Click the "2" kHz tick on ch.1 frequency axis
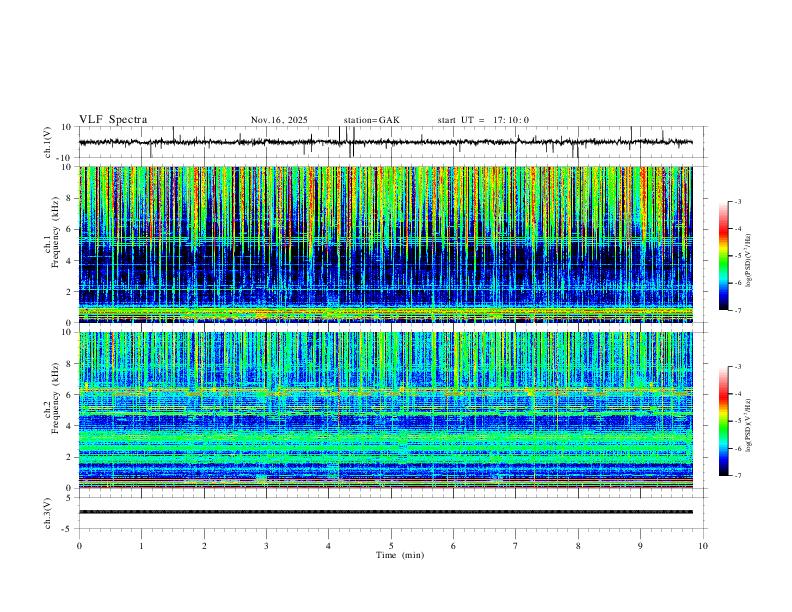792x612 pixels. click(71, 291)
